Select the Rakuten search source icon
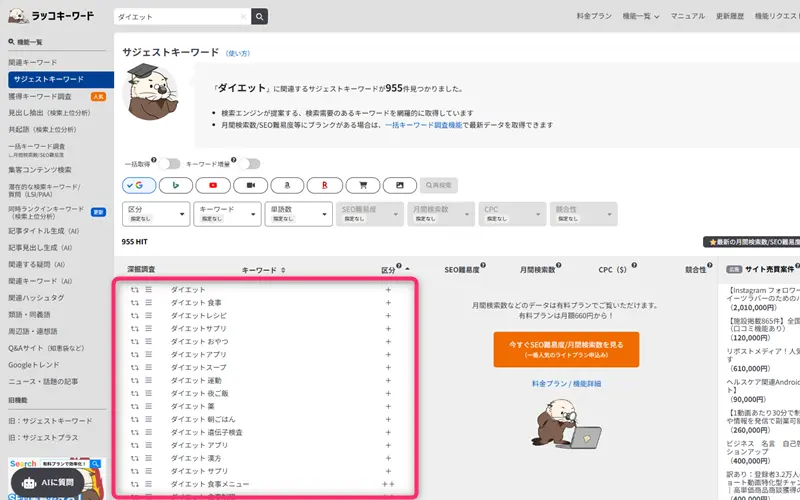 coord(325,185)
